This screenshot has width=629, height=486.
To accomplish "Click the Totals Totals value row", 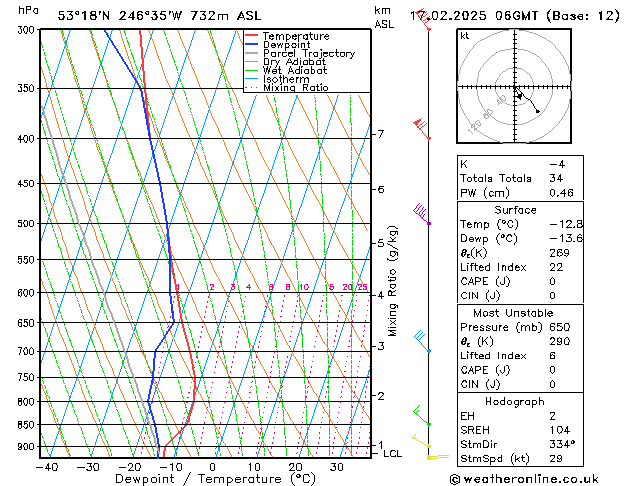I will [520, 178].
